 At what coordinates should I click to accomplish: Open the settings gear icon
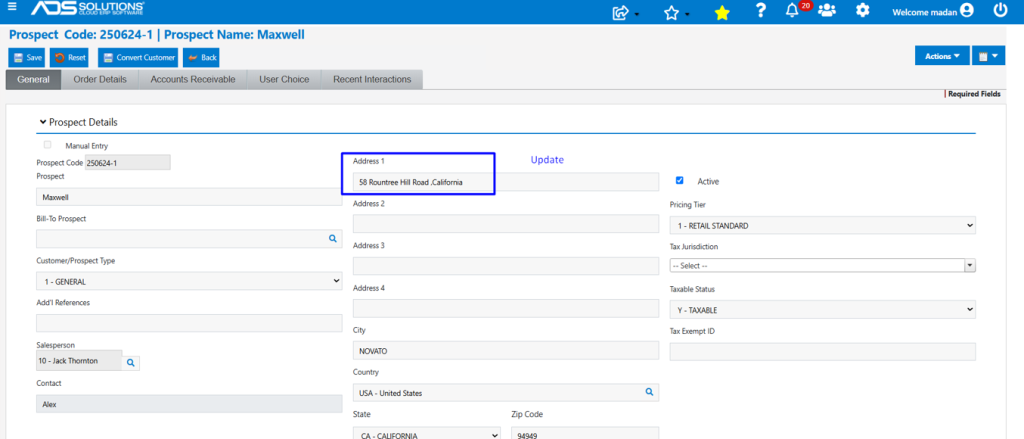863,10
